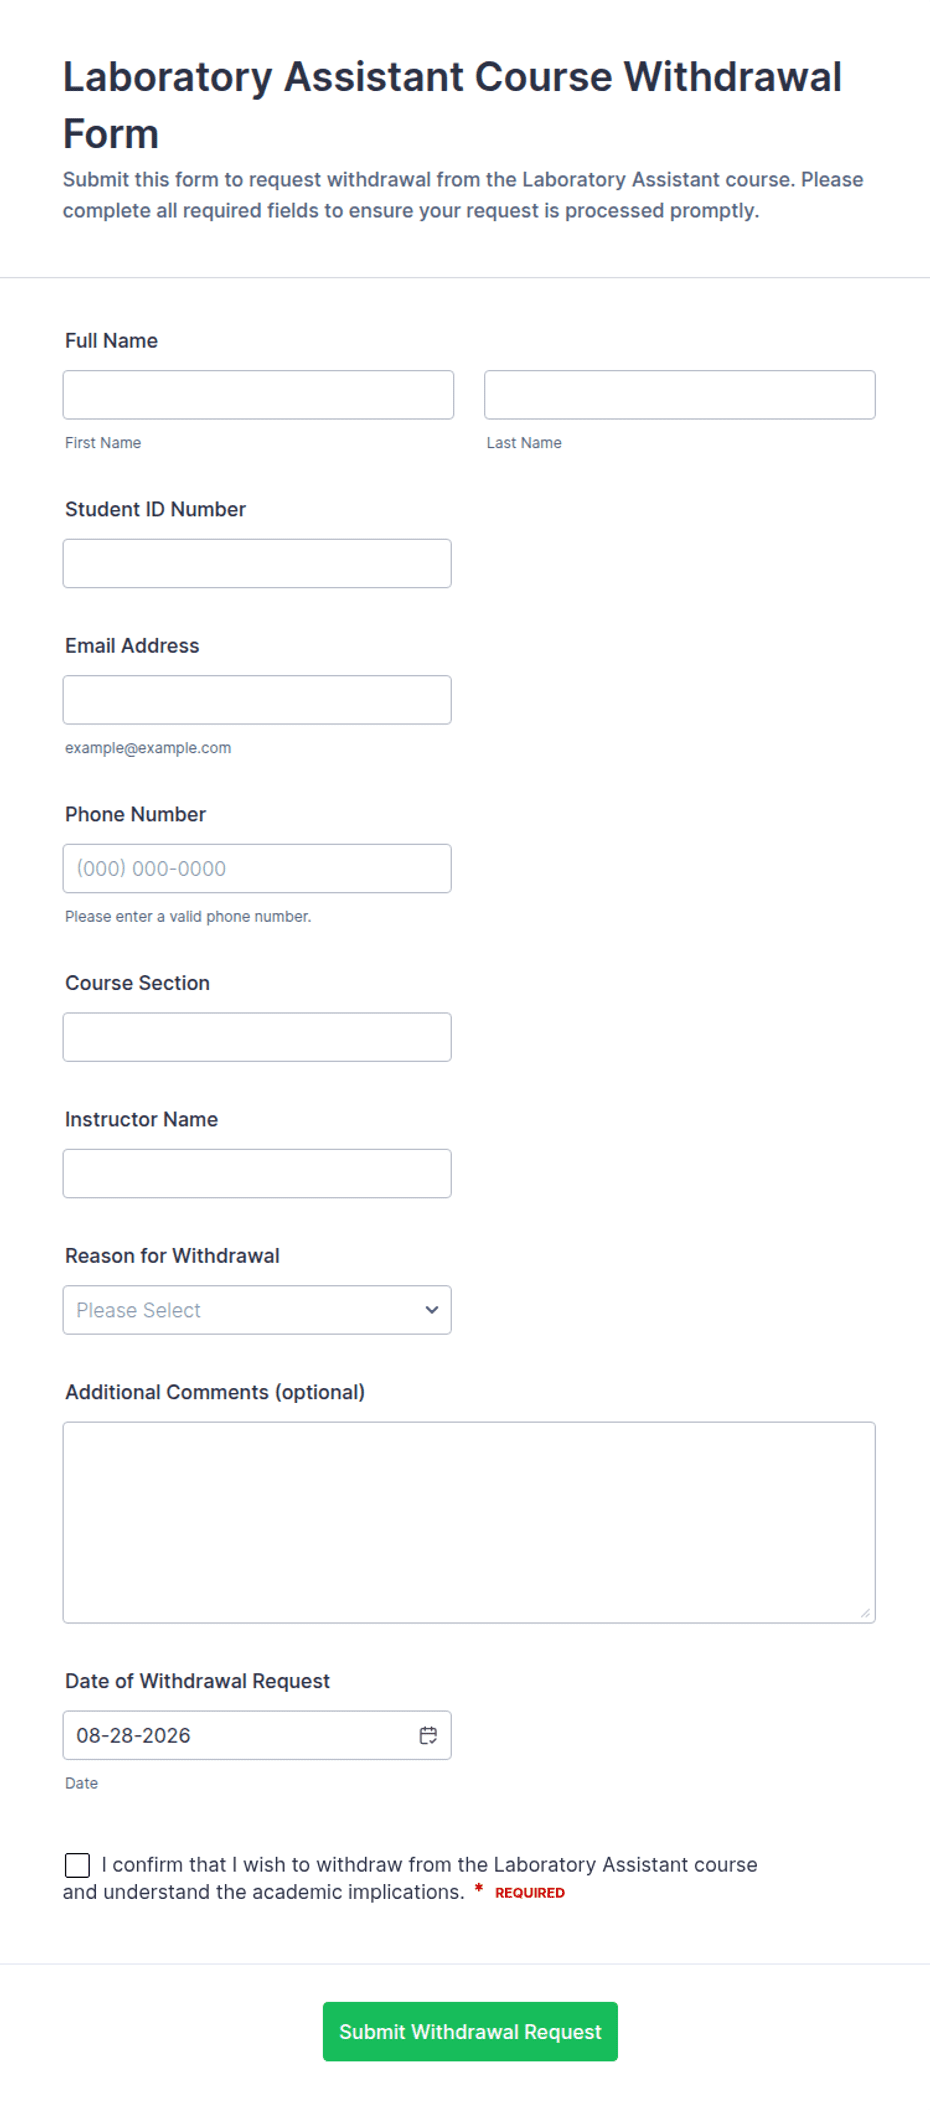Focus the First Name field

tap(258, 395)
